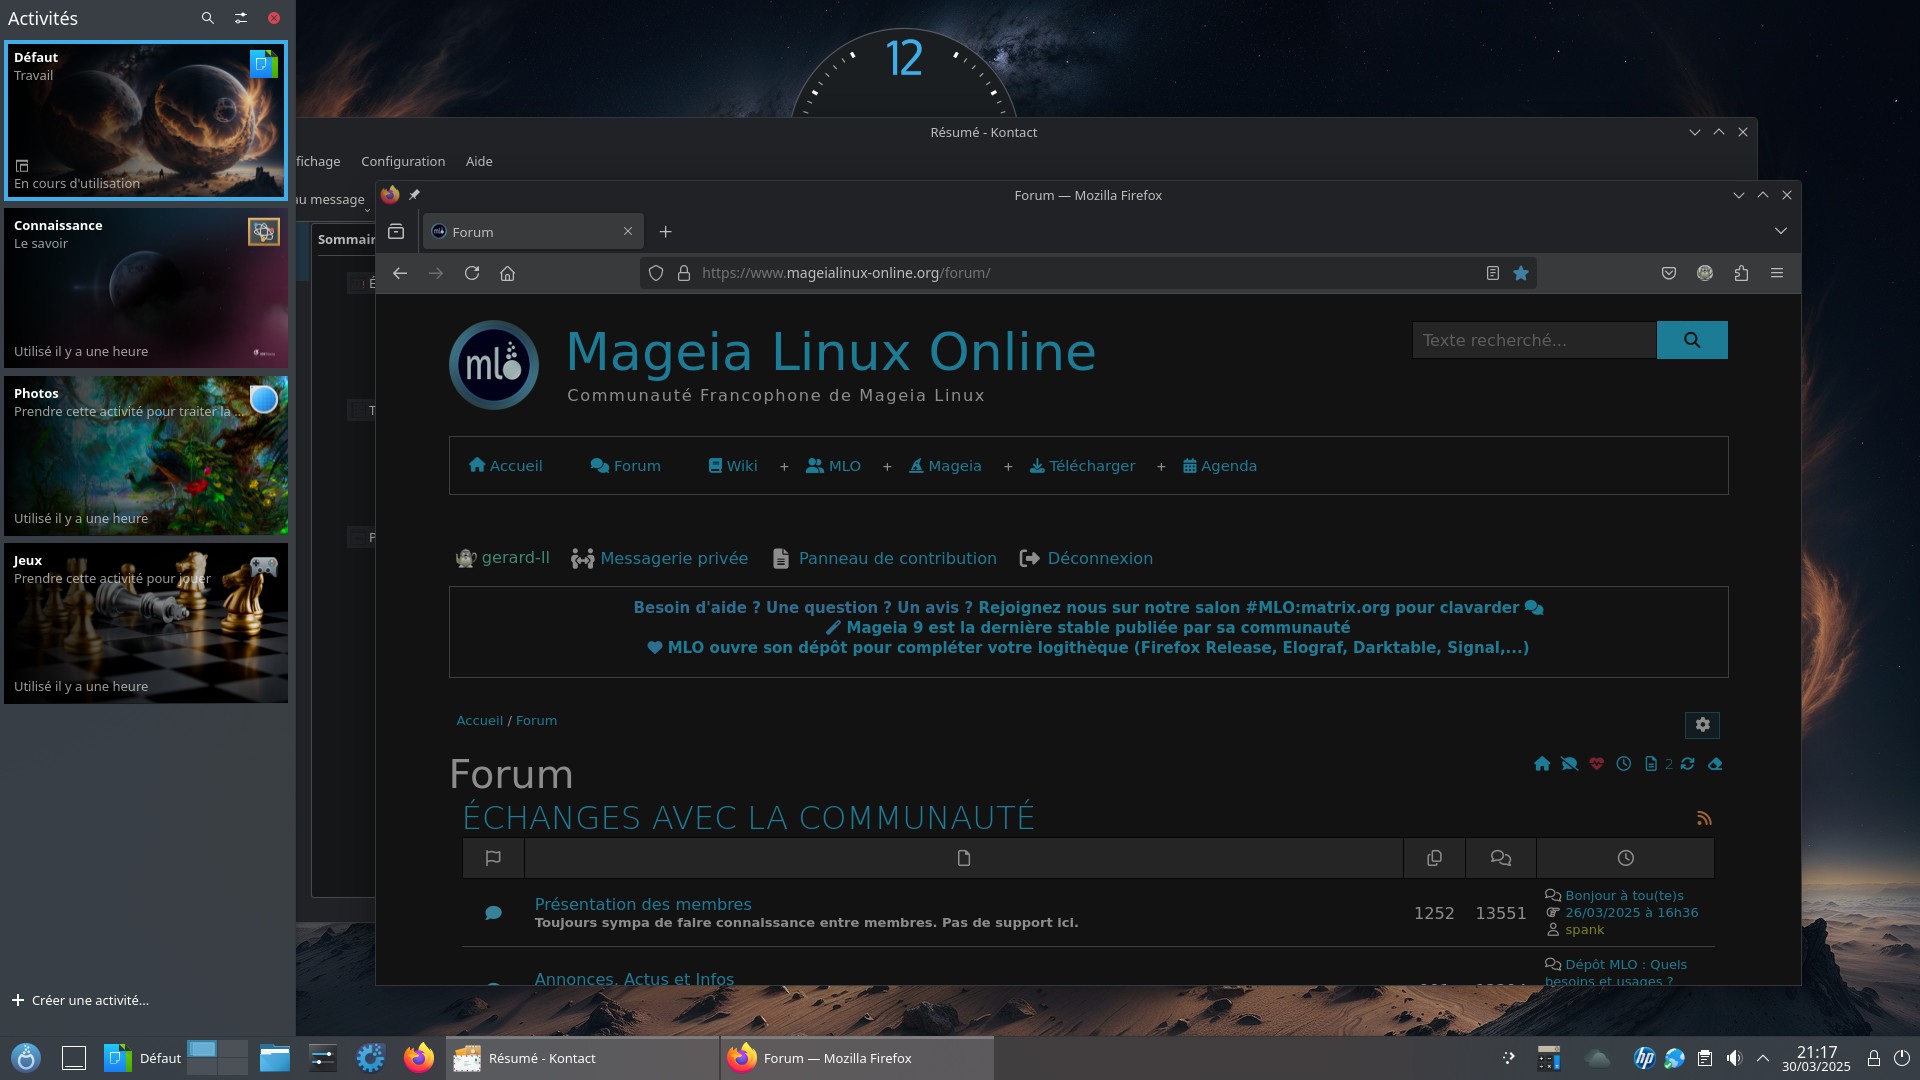The height and width of the screenshot is (1080, 1920).
Task: Expand the Mageia submenu plus
Action: pos(1008,467)
